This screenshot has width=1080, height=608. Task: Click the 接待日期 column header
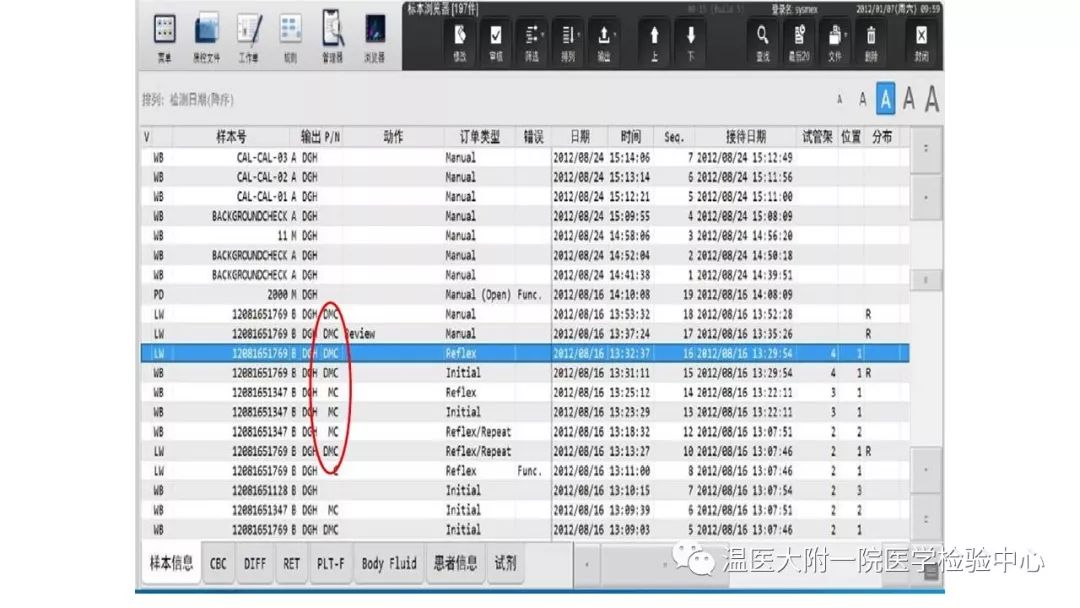pos(746,137)
